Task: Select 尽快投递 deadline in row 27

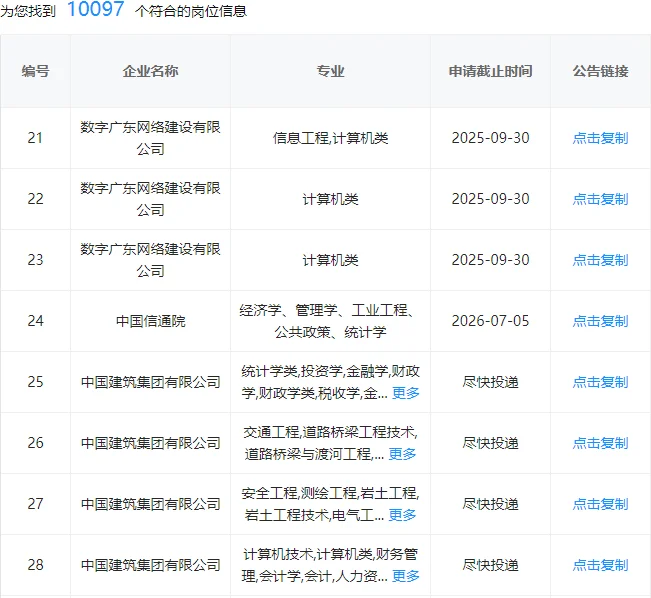Action: click(x=490, y=504)
